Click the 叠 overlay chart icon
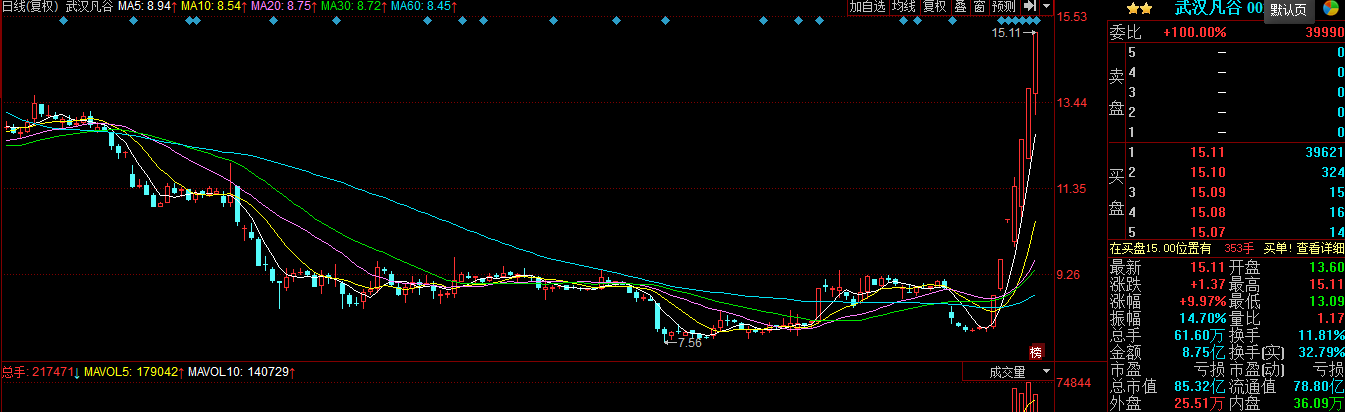Image resolution: width=1345 pixels, height=412 pixels. tap(960, 7)
